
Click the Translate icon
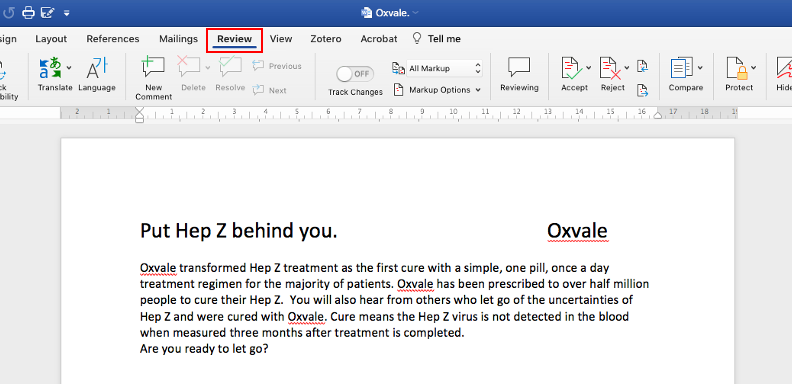tap(51, 68)
